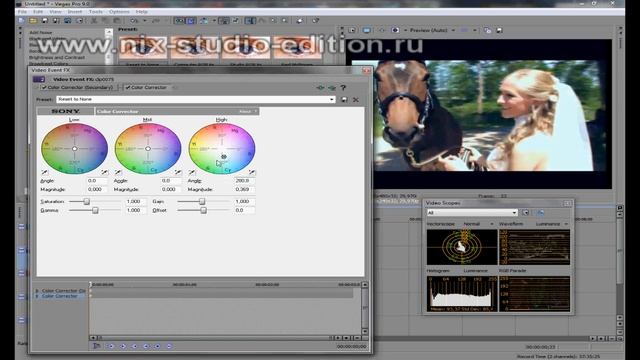Open the Edit menu
This screenshot has height=360, width=640.
tap(38, 12)
